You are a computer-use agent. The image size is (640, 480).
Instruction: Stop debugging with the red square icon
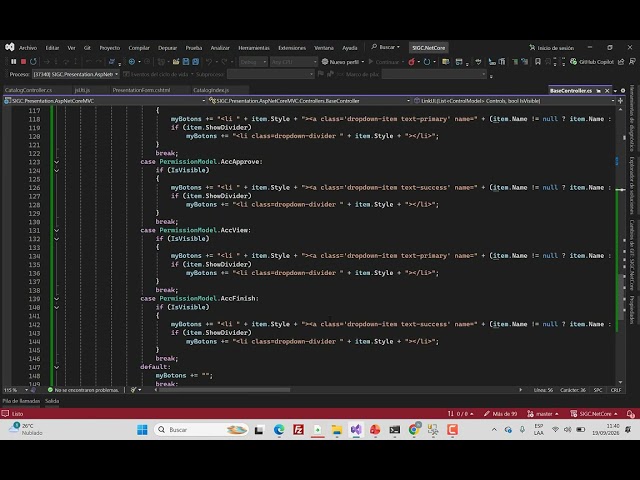(23, 62)
